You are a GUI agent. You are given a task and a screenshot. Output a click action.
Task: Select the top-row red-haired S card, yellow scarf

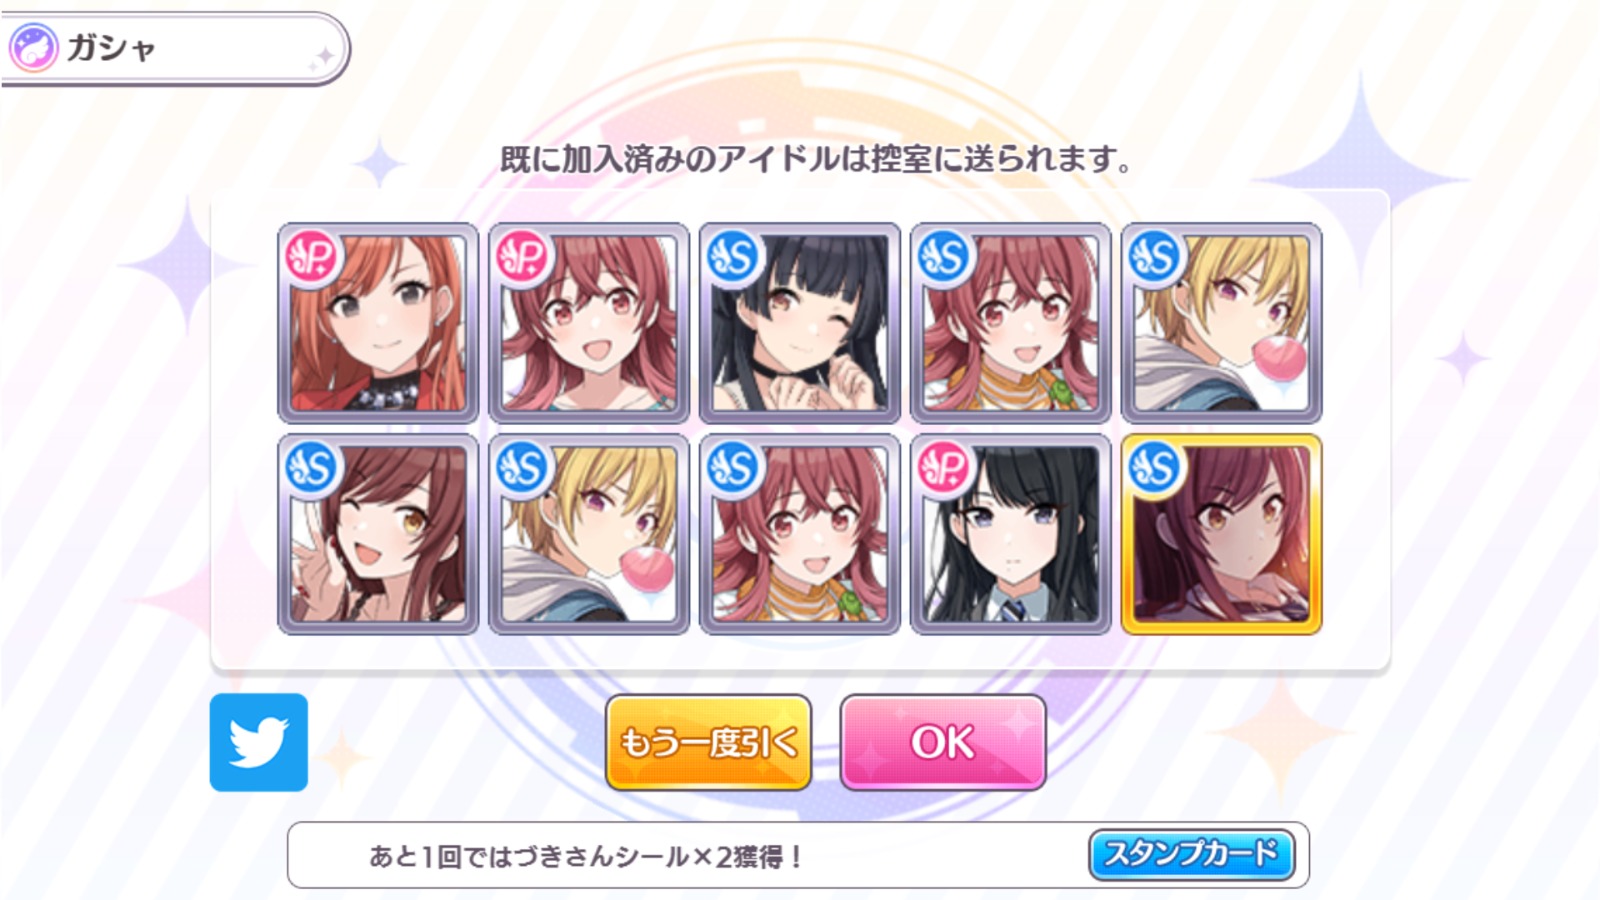pyautogui.click(x=1010, y=323)
